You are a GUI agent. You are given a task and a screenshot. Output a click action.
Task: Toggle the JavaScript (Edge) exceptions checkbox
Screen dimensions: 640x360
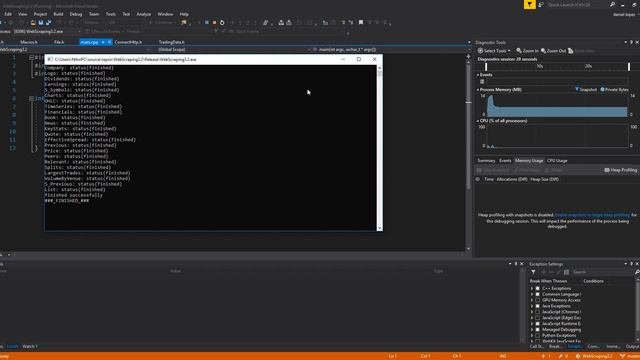point(538,318)
